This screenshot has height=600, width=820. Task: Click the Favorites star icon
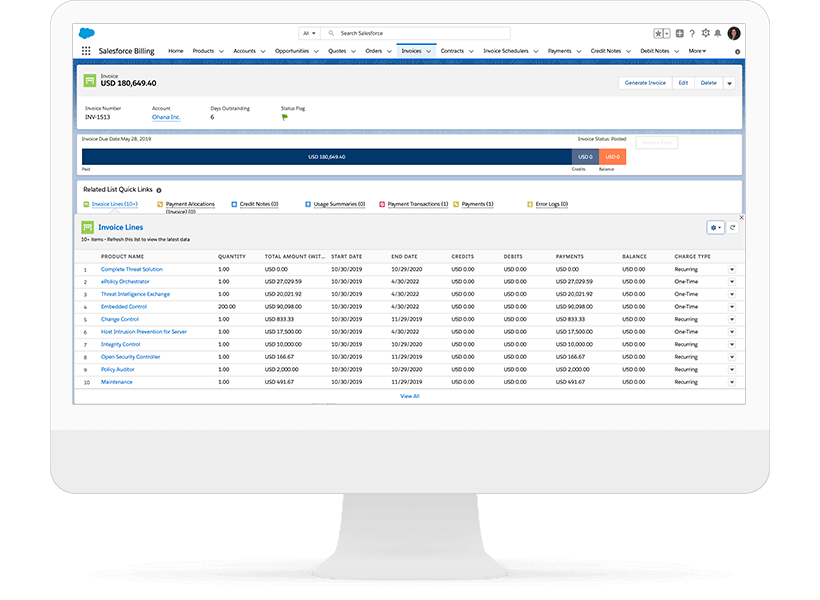pos(658,33)
